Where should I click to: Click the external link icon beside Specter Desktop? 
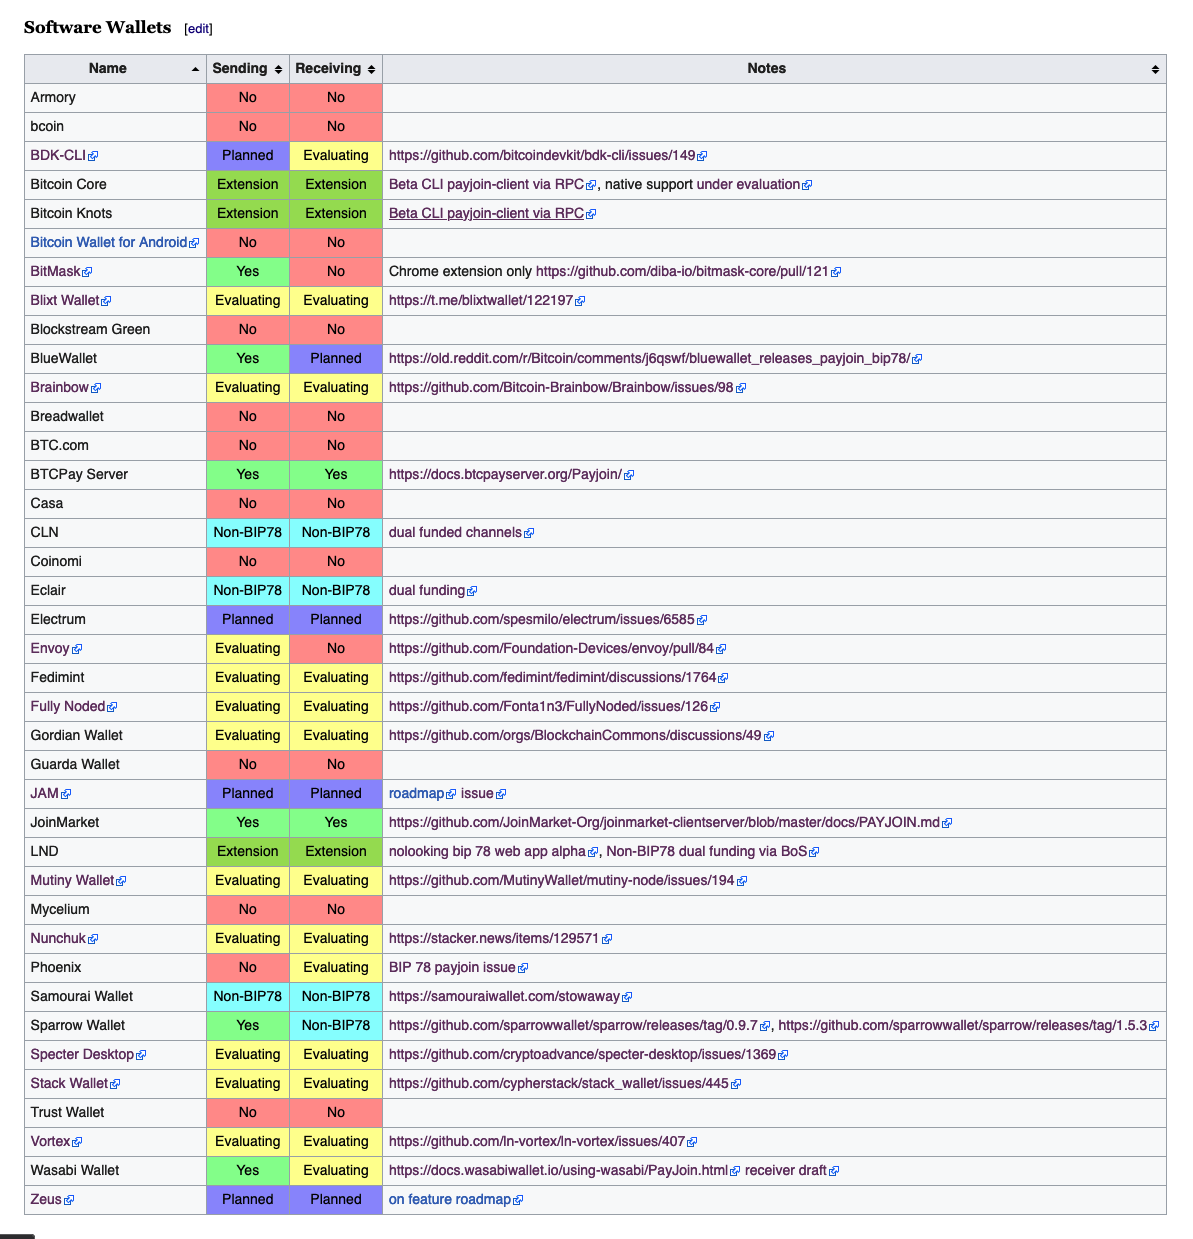140,1054
